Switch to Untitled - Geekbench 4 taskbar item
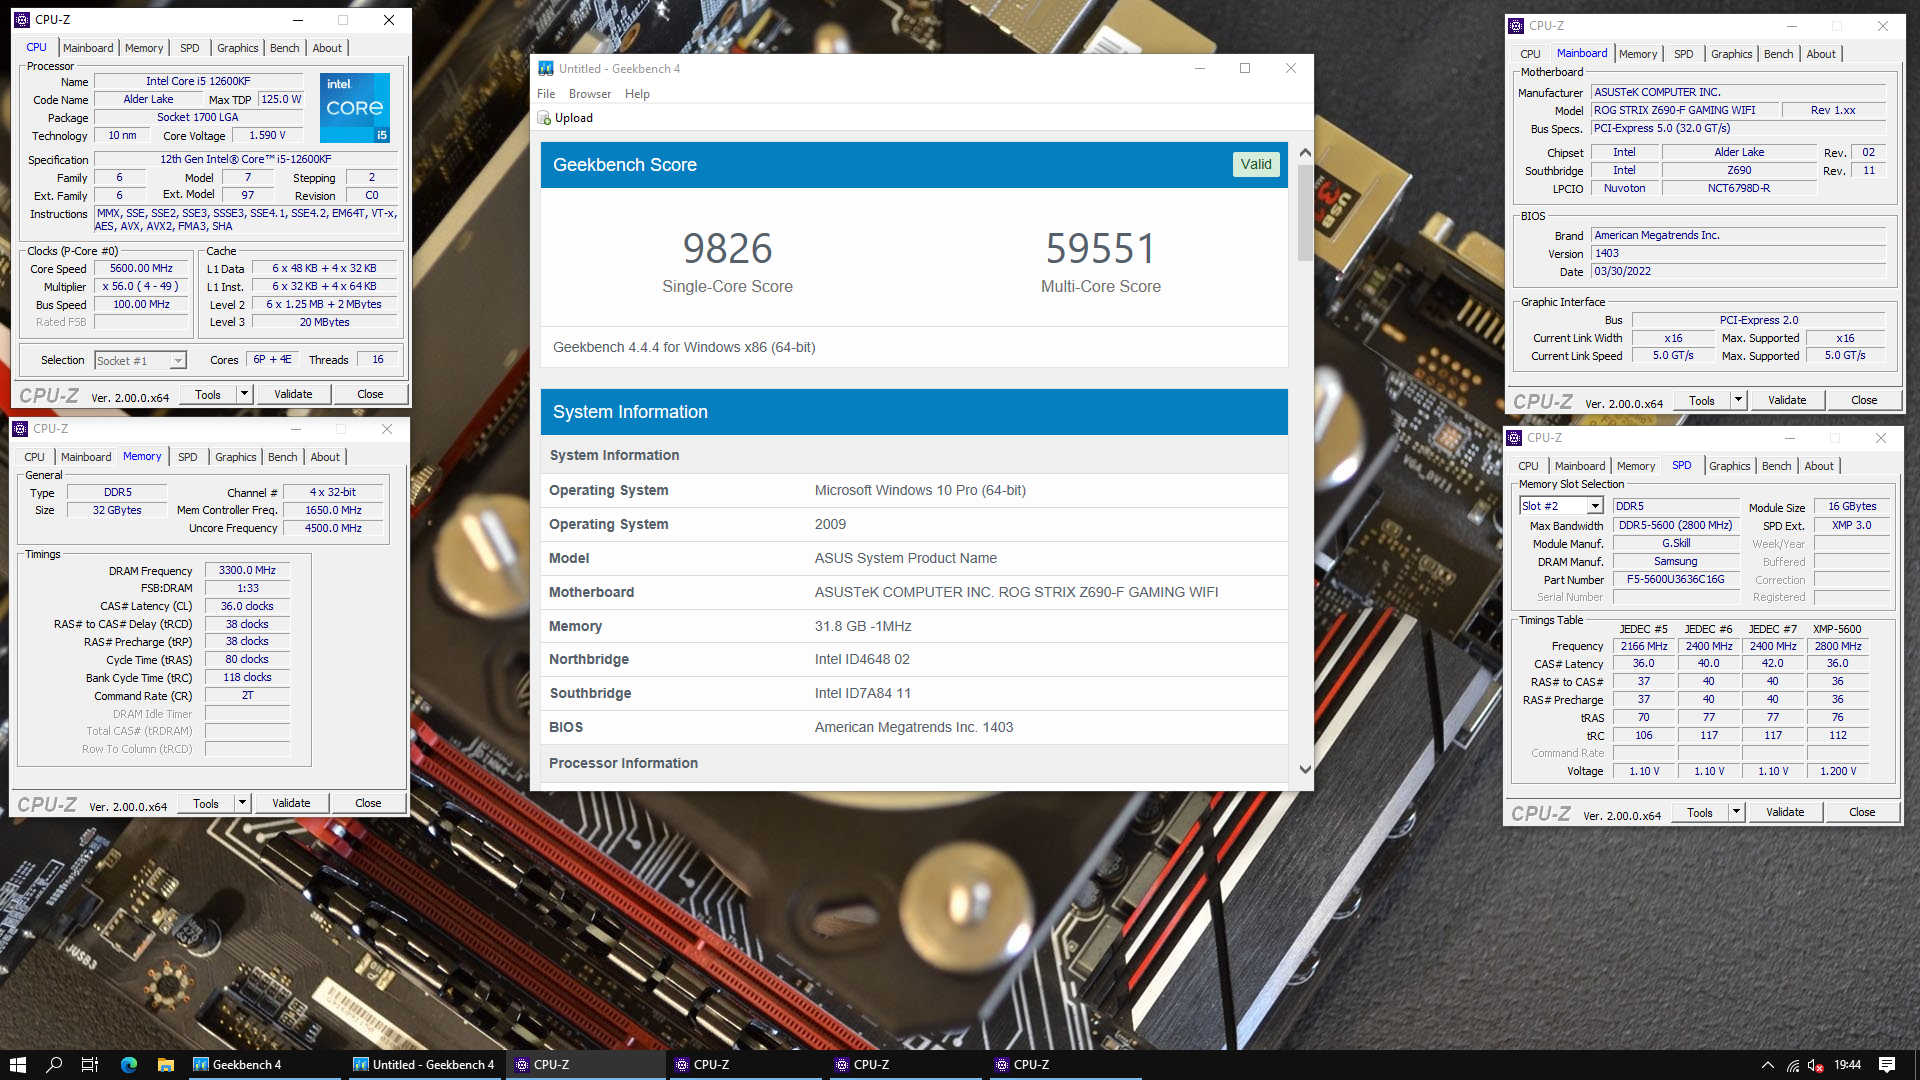Screen dimensions: 1920x1080 pyautogui.click(x=423, y=1065)
